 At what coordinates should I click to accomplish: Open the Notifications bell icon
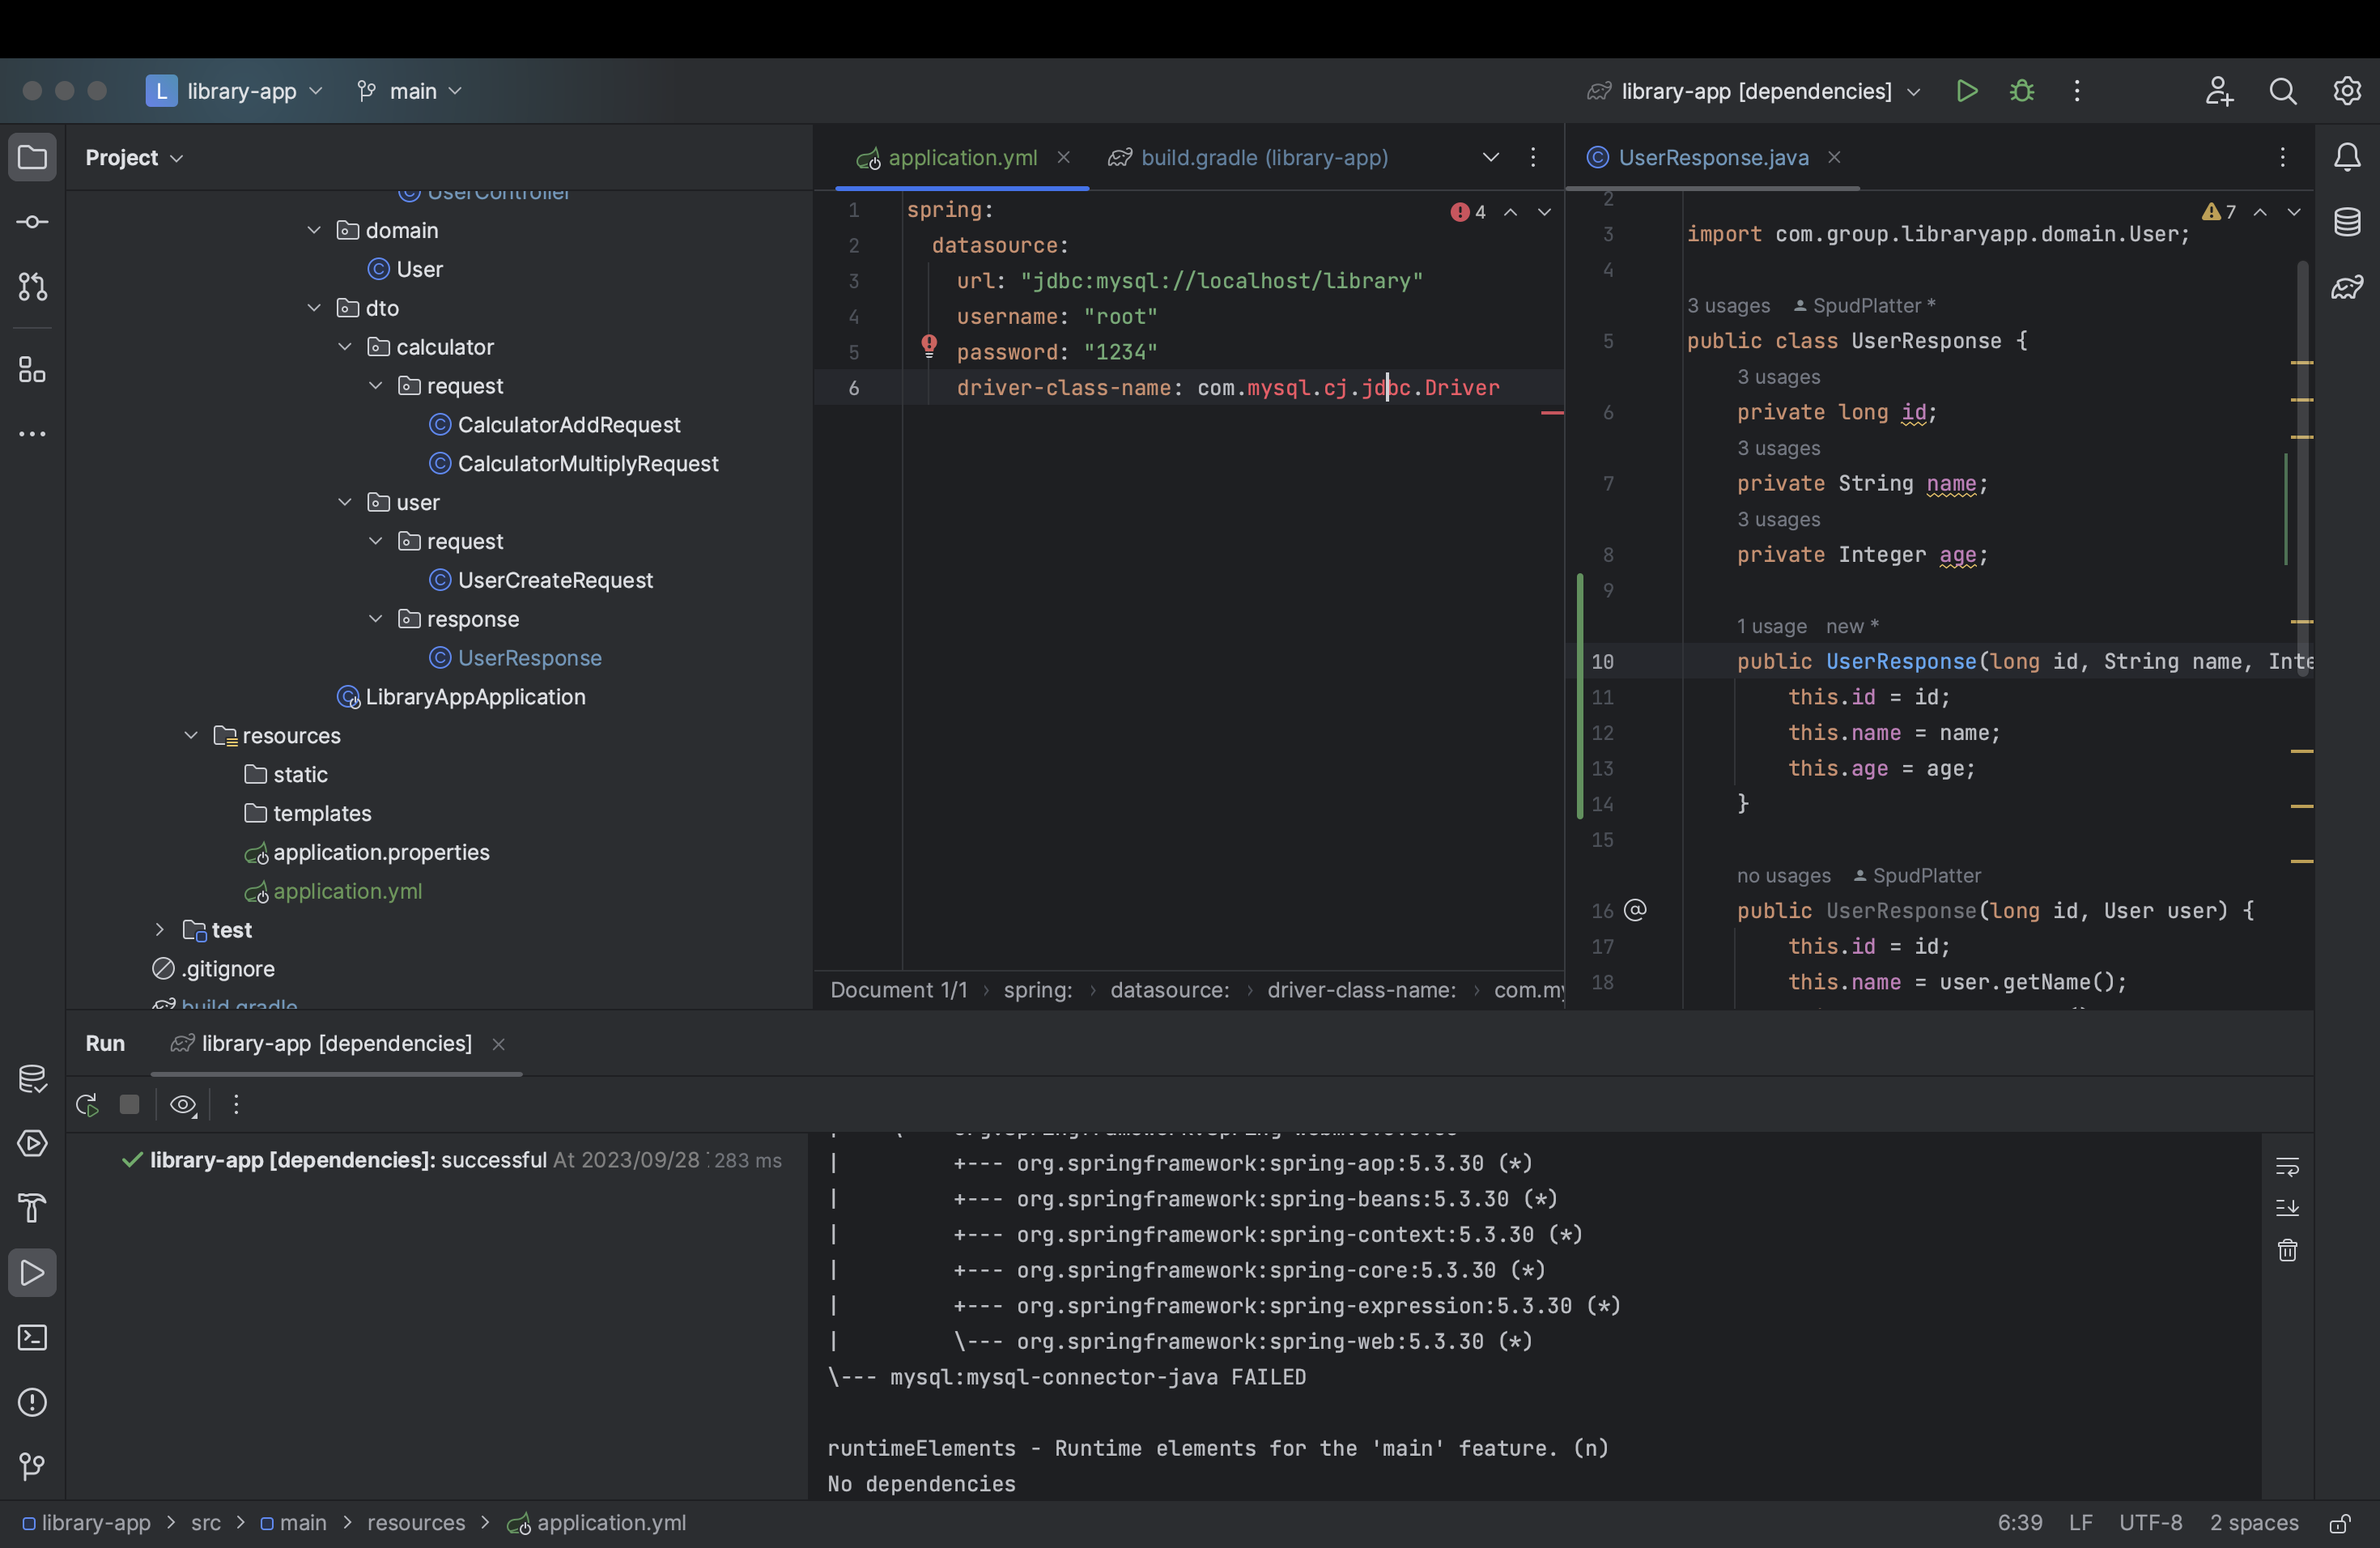(x=2347, y=157)
